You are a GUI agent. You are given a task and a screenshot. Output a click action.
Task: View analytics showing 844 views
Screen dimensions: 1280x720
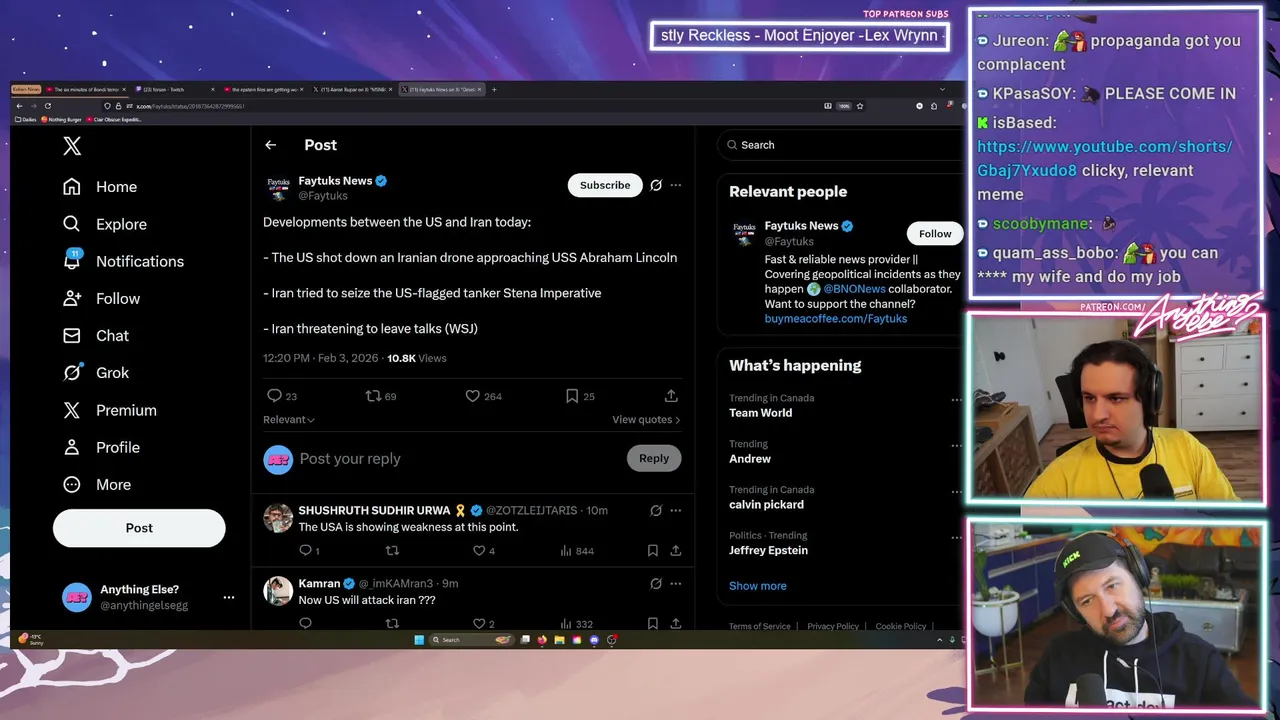click(577, 550)
